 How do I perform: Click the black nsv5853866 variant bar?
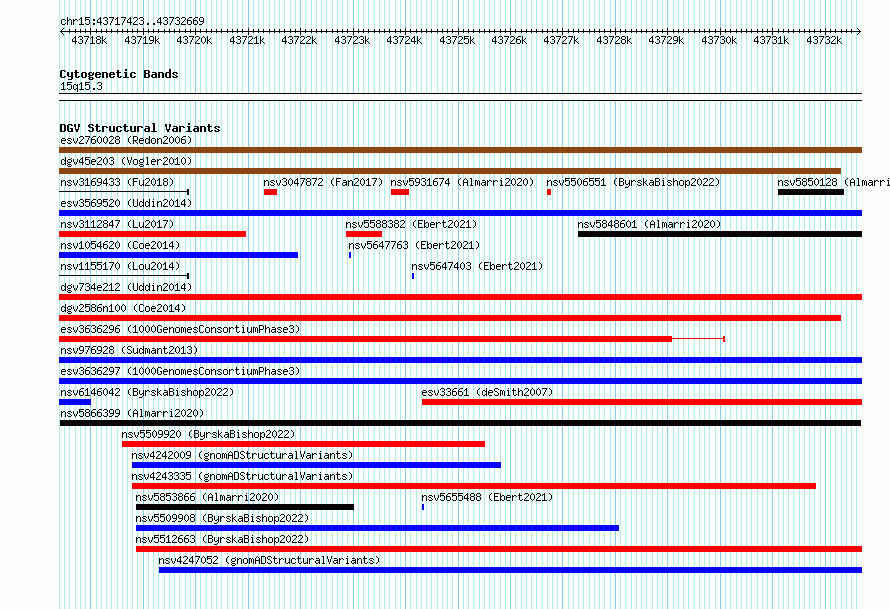coord(245,507)
